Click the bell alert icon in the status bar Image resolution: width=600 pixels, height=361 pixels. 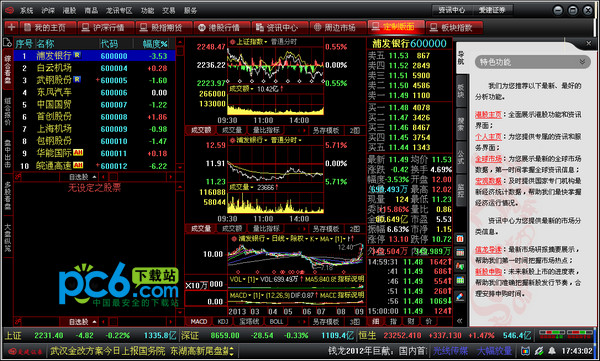(552, 351)
